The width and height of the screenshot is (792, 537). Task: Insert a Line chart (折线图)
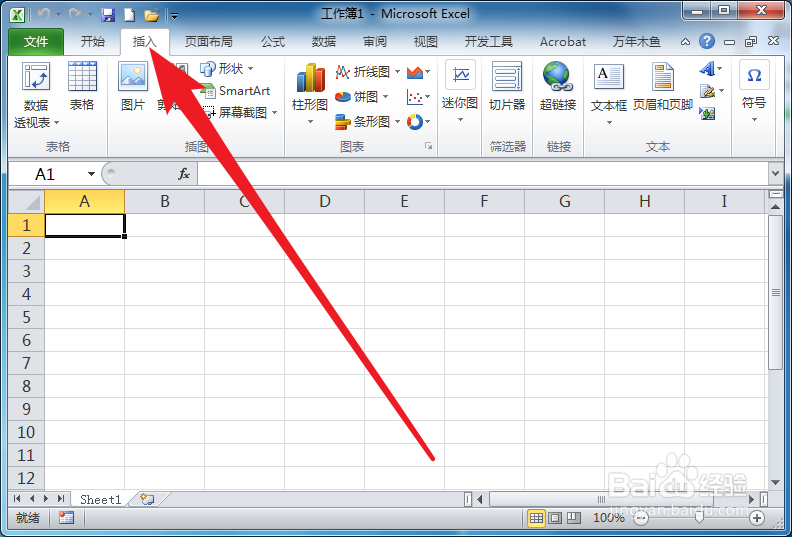tap(368, 72)
